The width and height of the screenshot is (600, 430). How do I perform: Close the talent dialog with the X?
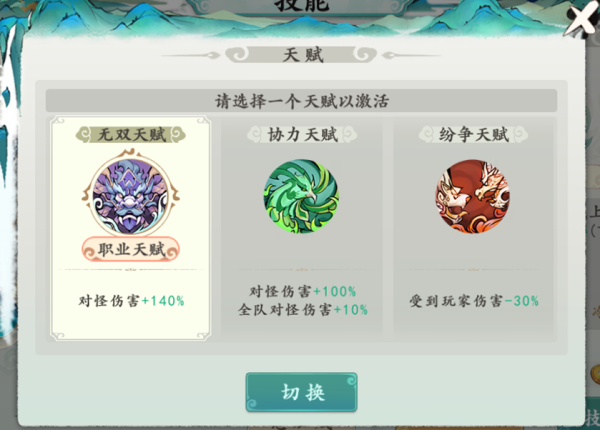click(581, 18)
